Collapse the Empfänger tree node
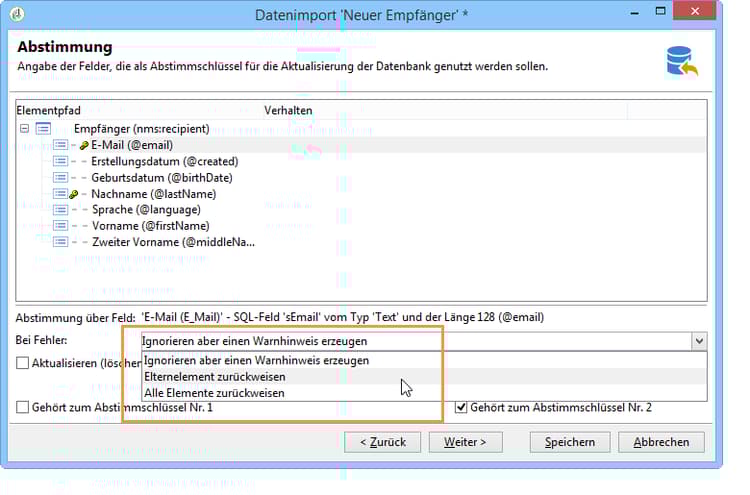This screenshot has width=750, height=495. 24,129
